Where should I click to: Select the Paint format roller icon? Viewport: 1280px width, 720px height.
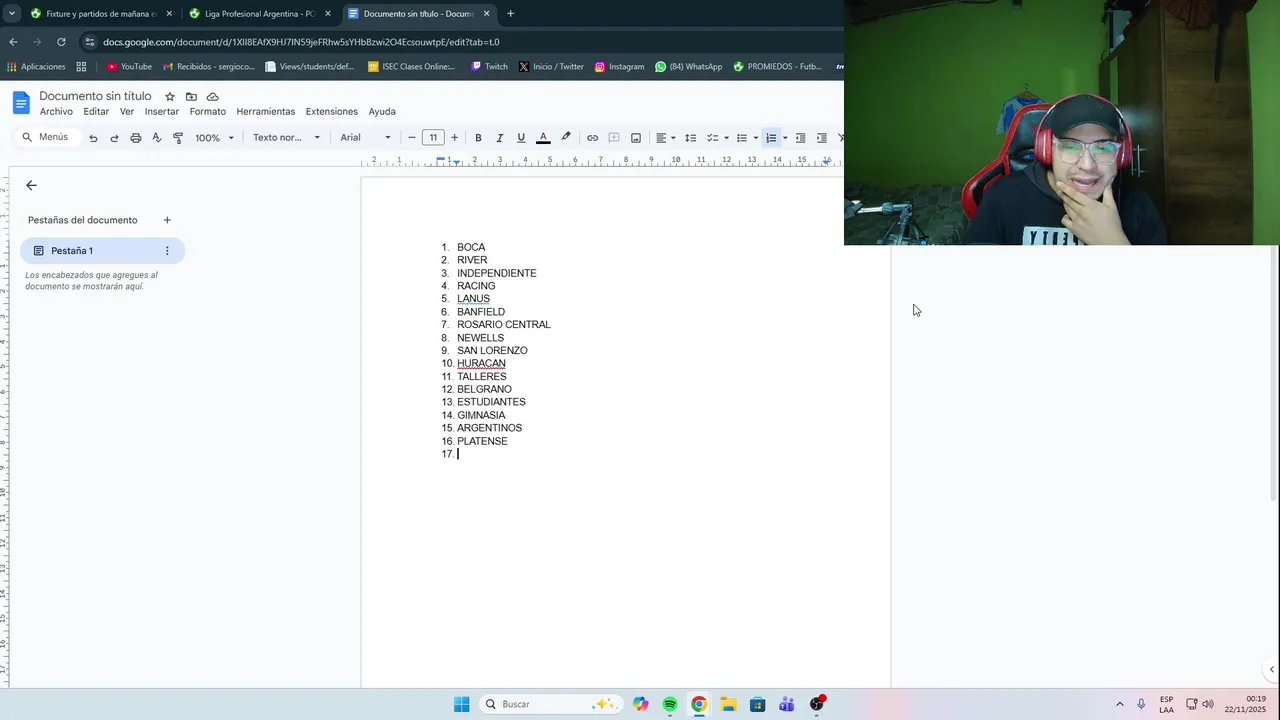tap(178, 138)
